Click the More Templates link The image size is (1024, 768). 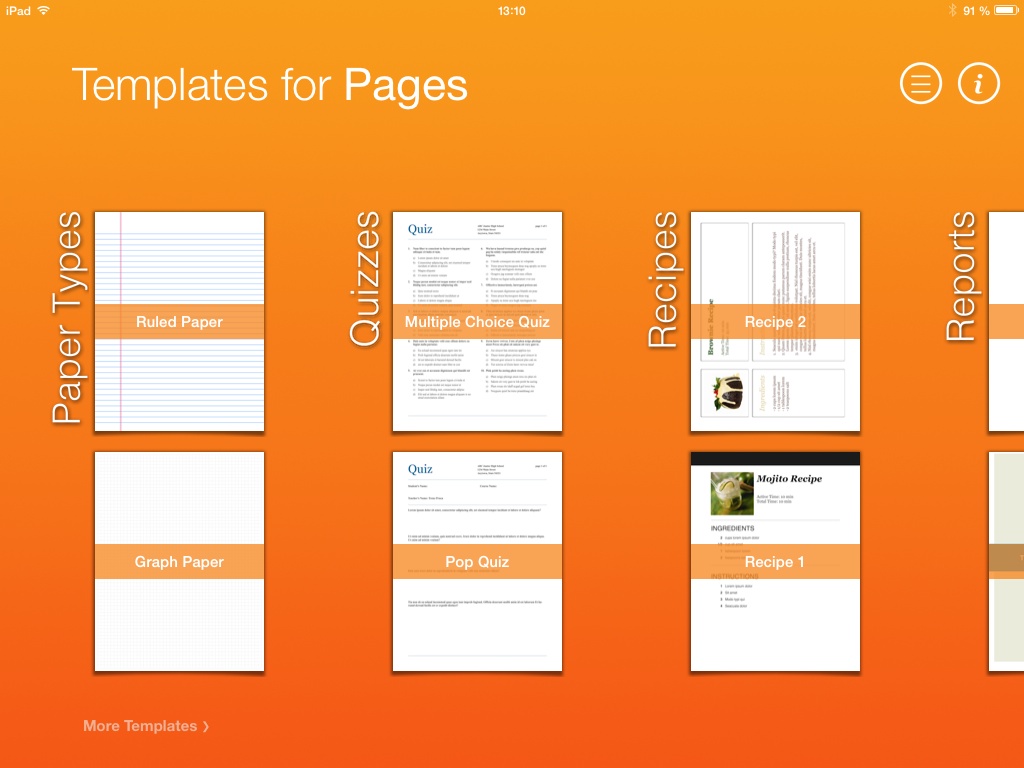pyautogui.click(x=146, y=726)
